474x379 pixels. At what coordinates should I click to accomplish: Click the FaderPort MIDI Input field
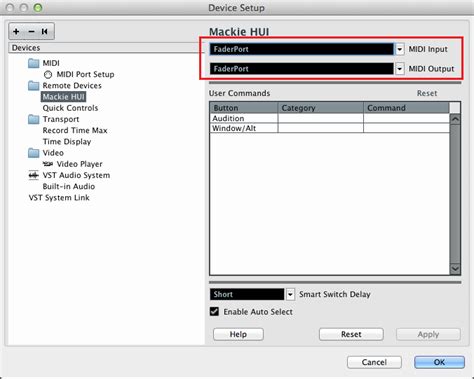(x=302, y=49)
